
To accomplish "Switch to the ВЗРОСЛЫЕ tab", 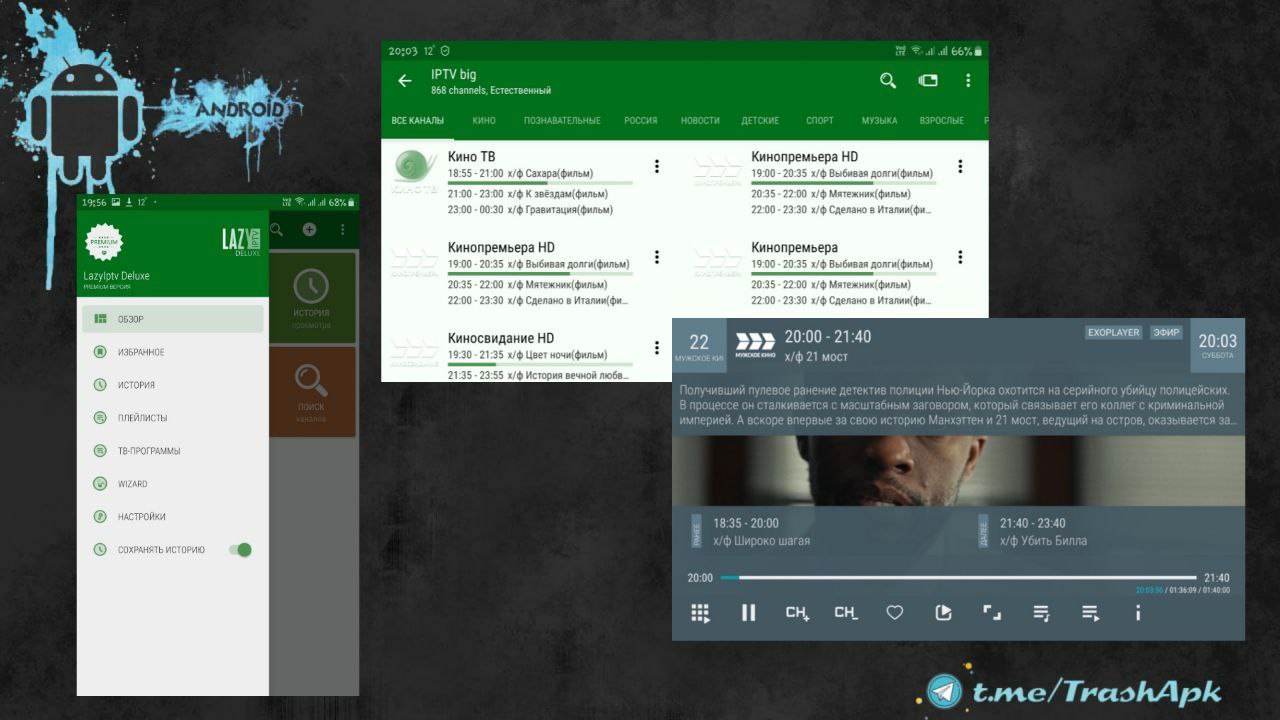I will [942, 121].
